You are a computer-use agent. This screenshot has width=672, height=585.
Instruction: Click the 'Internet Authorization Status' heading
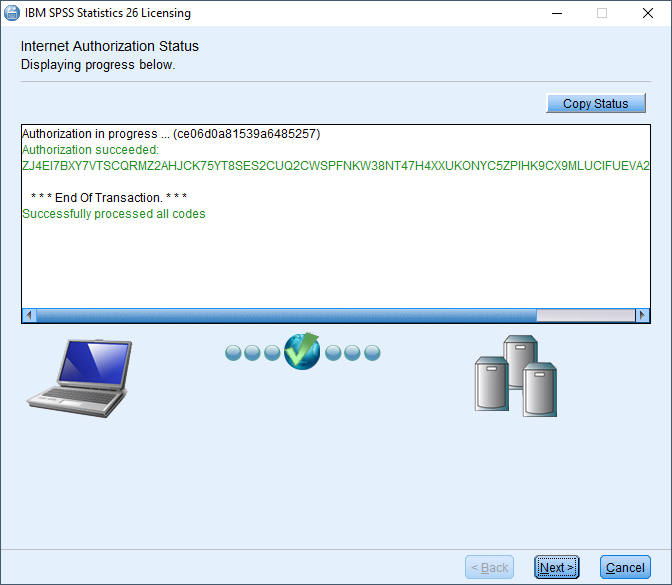coord(110,46)
